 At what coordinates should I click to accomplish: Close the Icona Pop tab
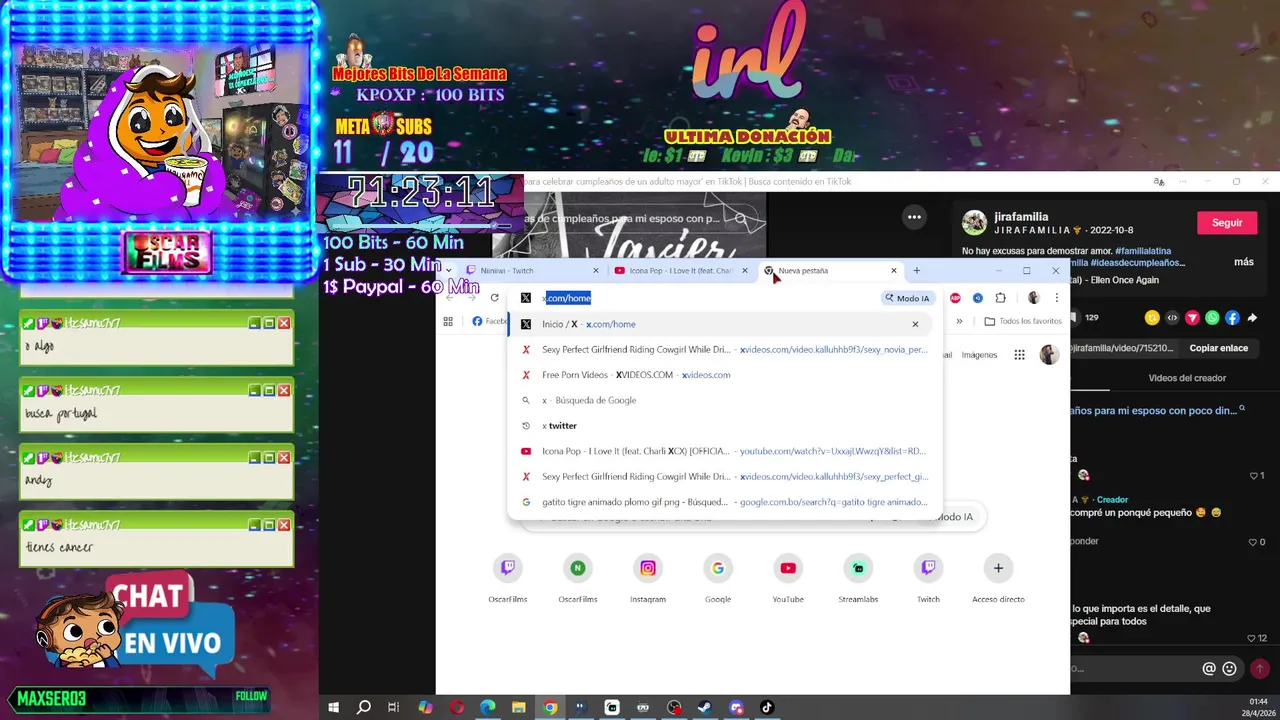tap(744, 270)
